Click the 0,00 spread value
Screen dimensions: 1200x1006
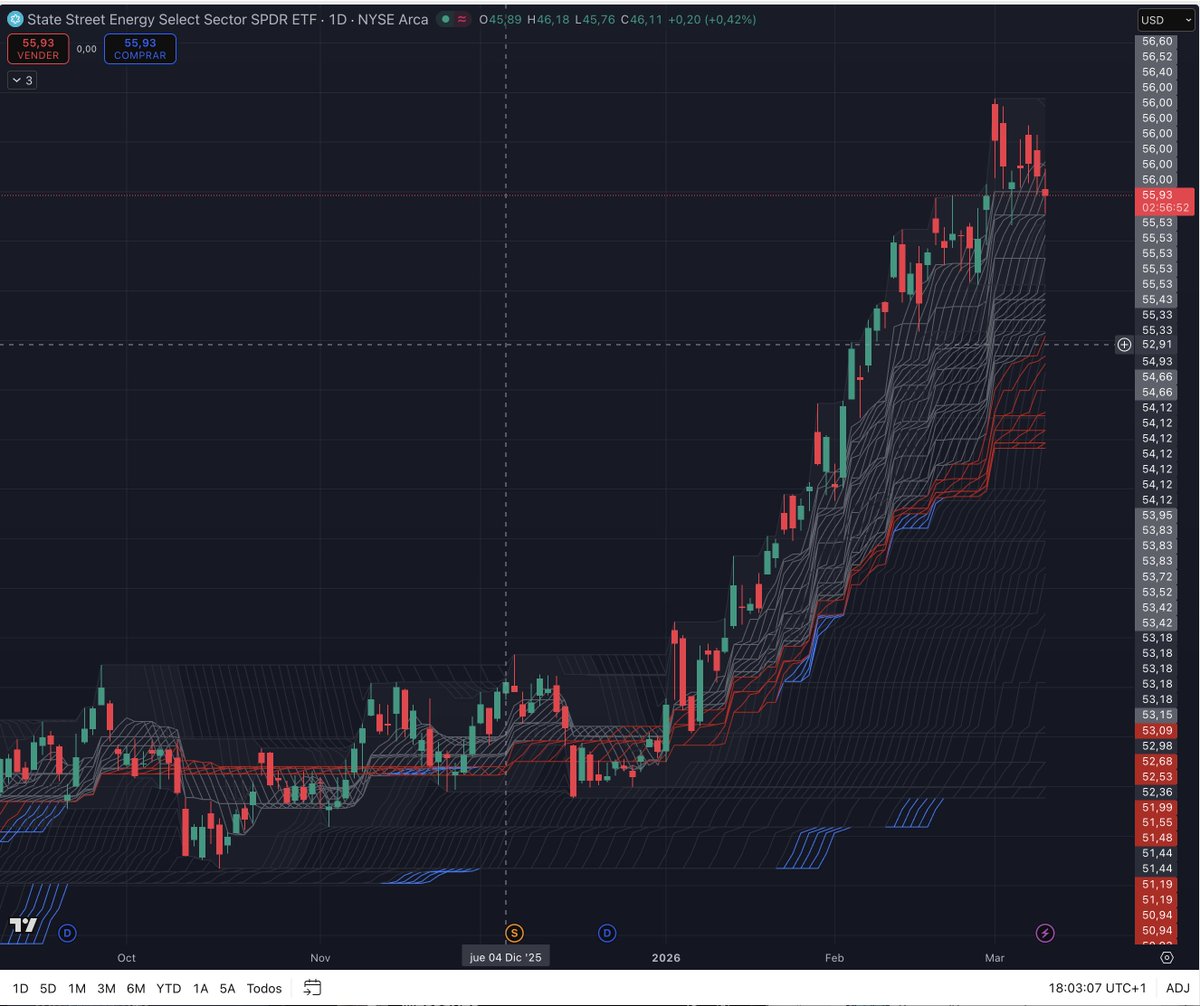[87, 49]
